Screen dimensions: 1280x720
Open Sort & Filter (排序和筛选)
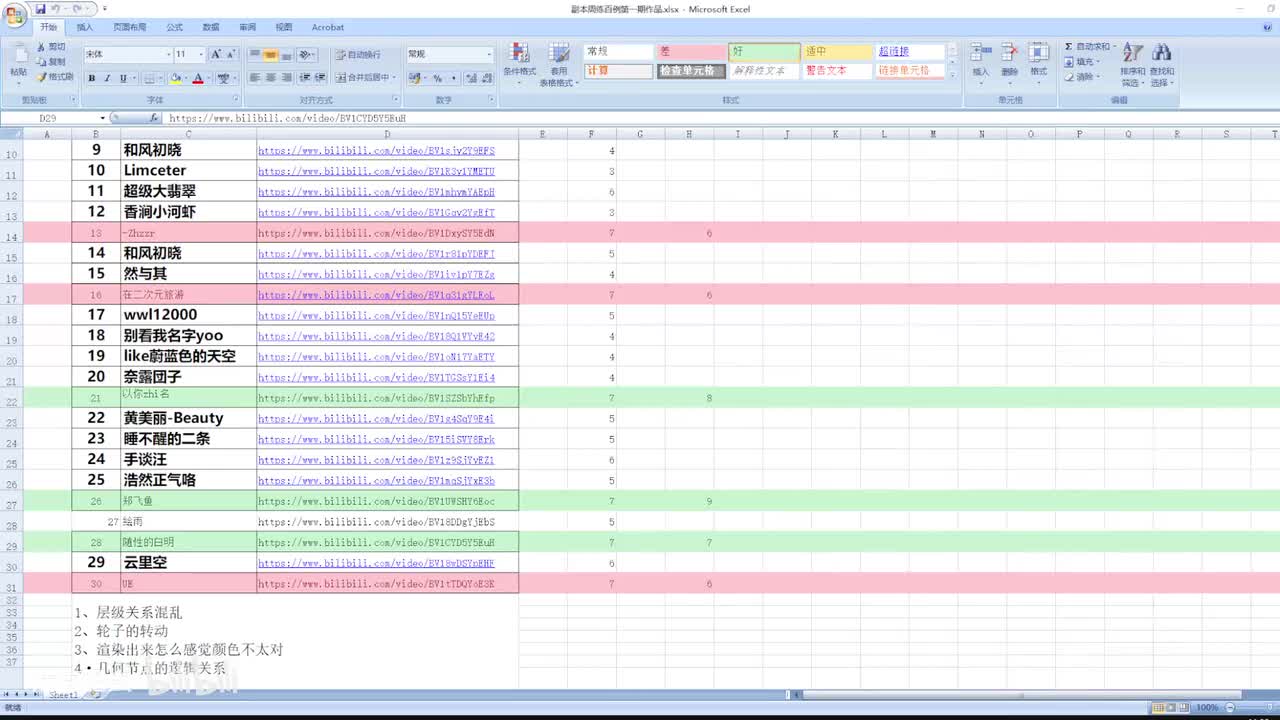[1133, 64]
